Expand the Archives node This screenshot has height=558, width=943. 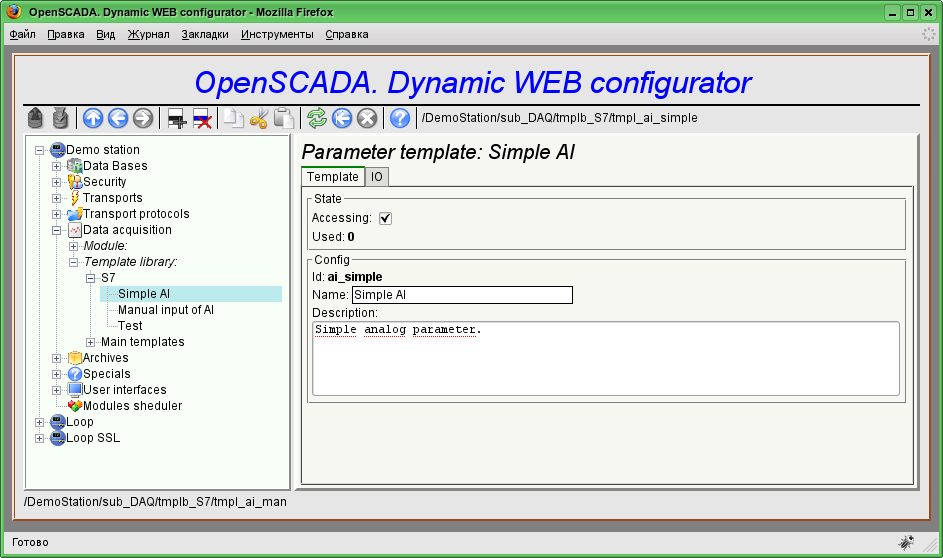tap(57, 358)
